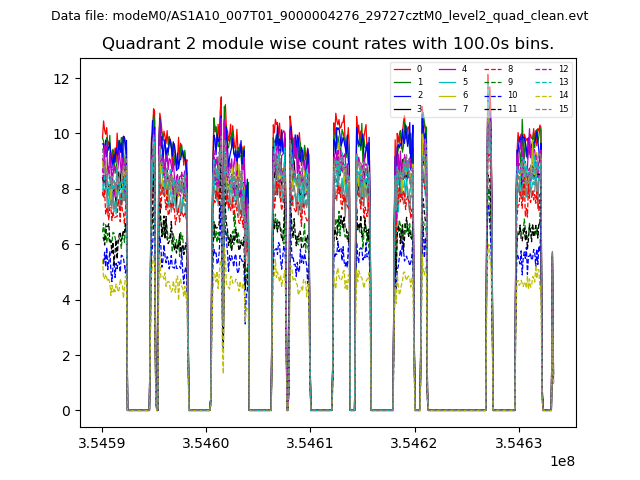Viewport: 640px width, 480px height.
Task: Click the red solid line legend marker for module 0
Action: (x=402, y=69)
